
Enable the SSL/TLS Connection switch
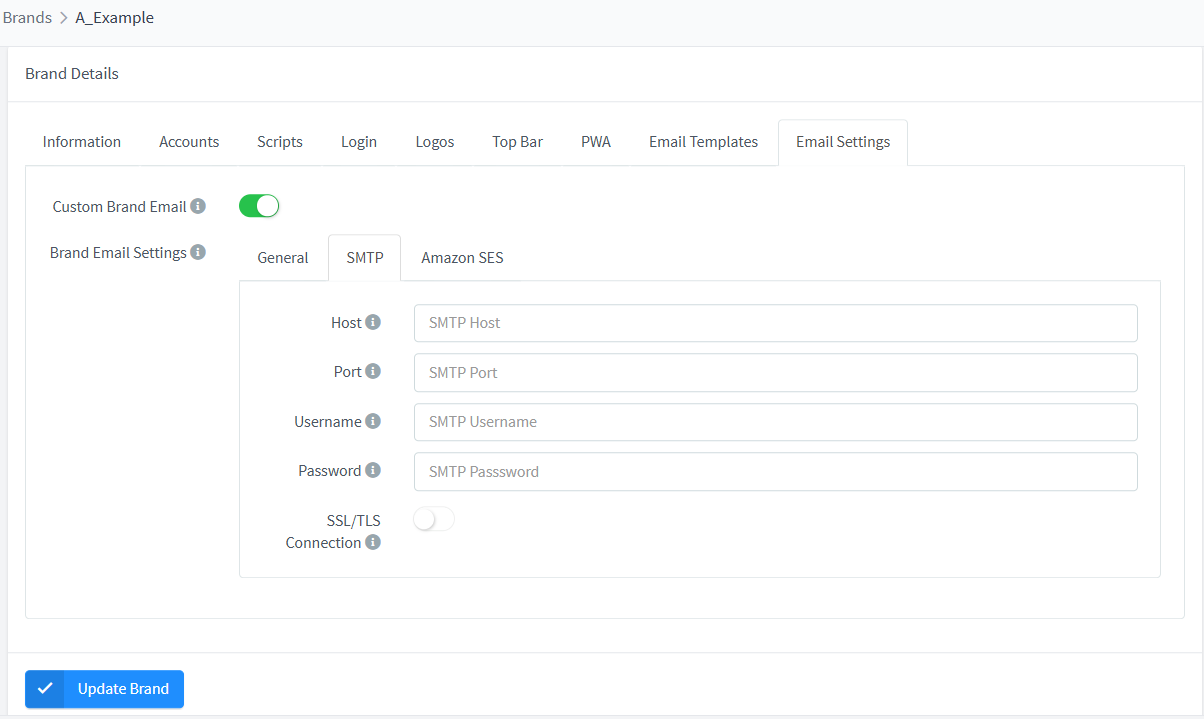coord(434,519)
